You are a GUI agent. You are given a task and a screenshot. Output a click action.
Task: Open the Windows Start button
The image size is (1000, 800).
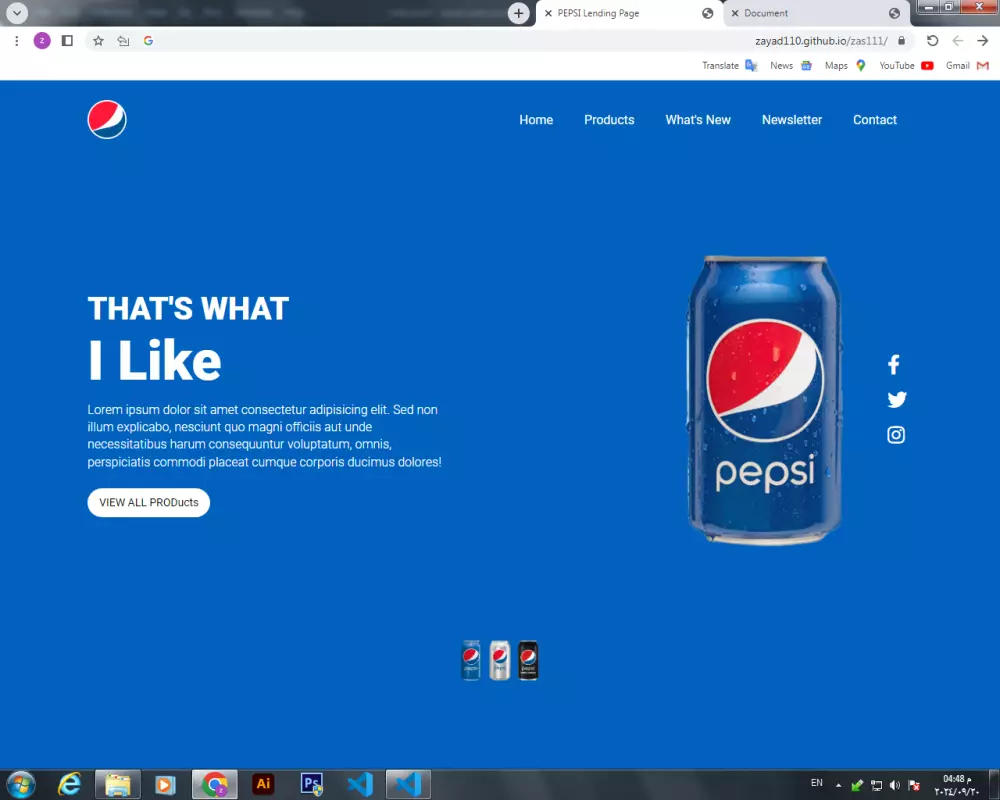click(21, 785)
